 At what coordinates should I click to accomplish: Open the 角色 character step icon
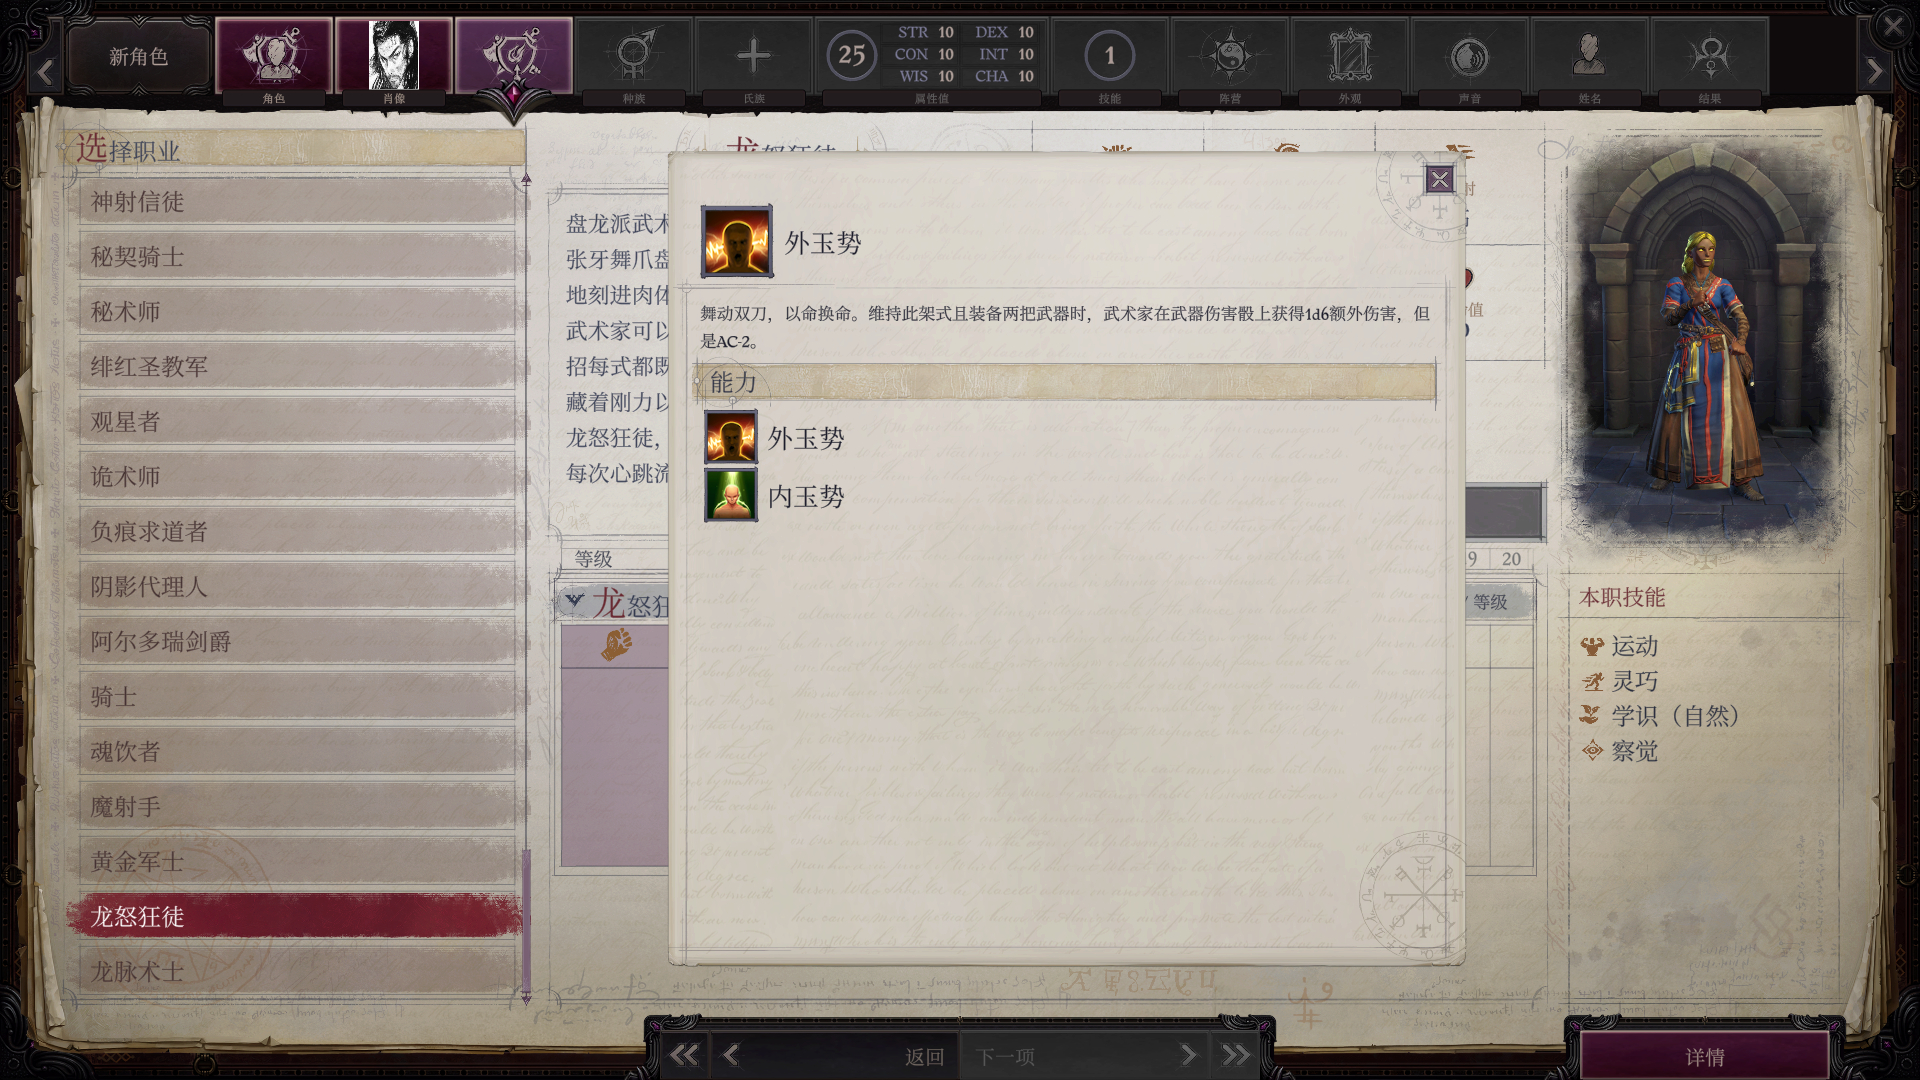click(x=274, y=56)
